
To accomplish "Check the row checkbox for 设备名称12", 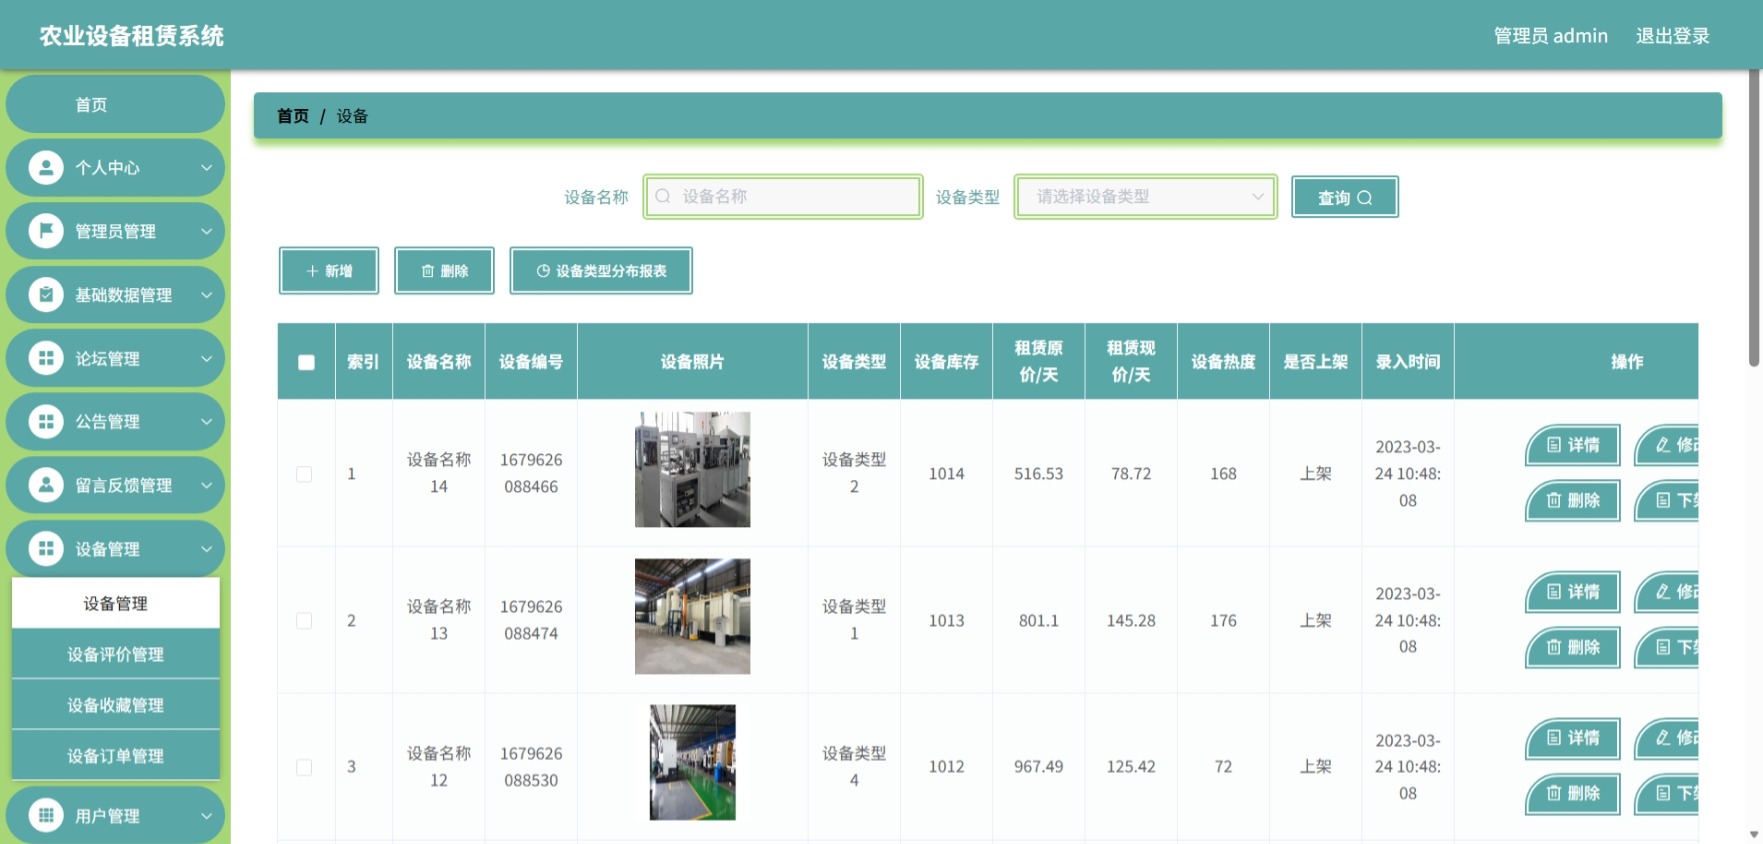I will pyautogui.click(x=304, y=767).
